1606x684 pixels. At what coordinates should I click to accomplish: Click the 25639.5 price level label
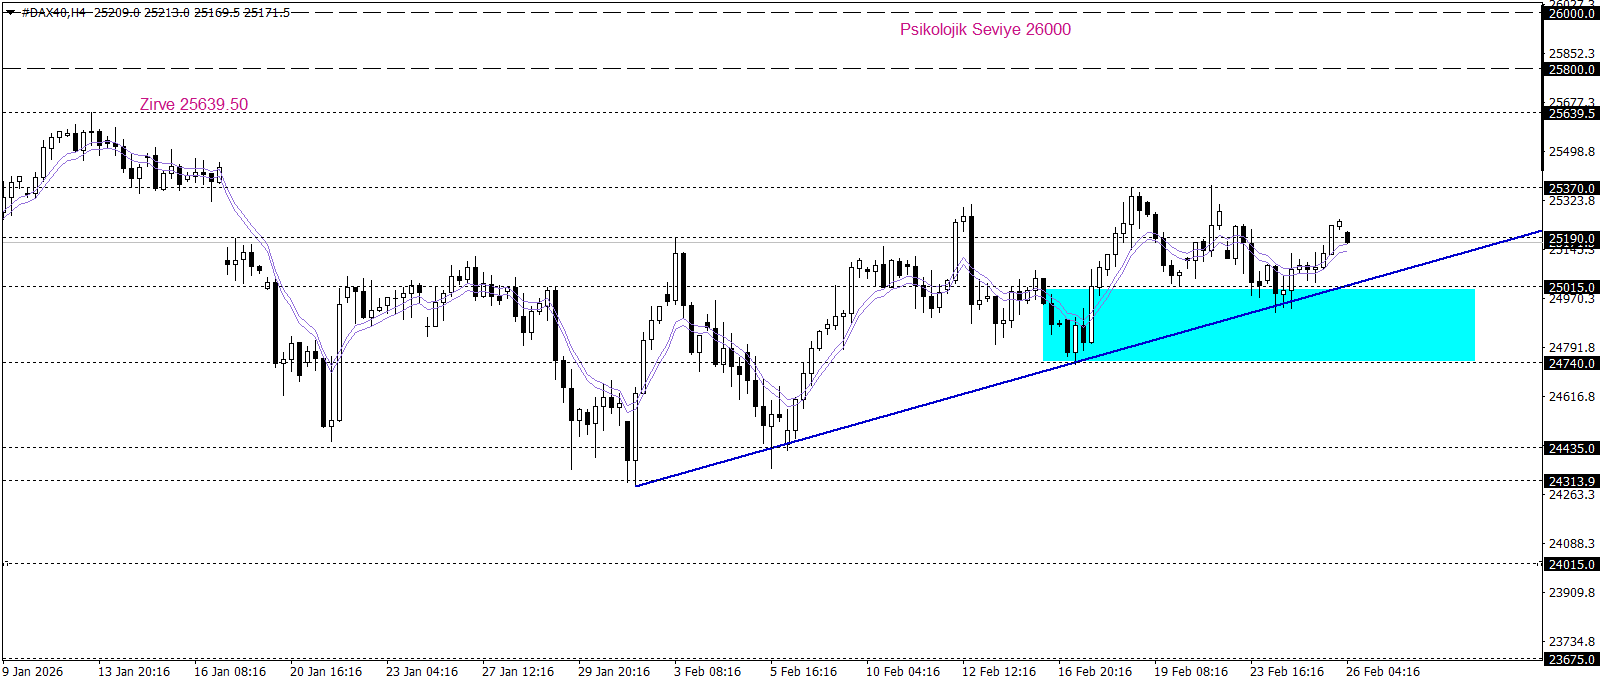click(1571, 114)
